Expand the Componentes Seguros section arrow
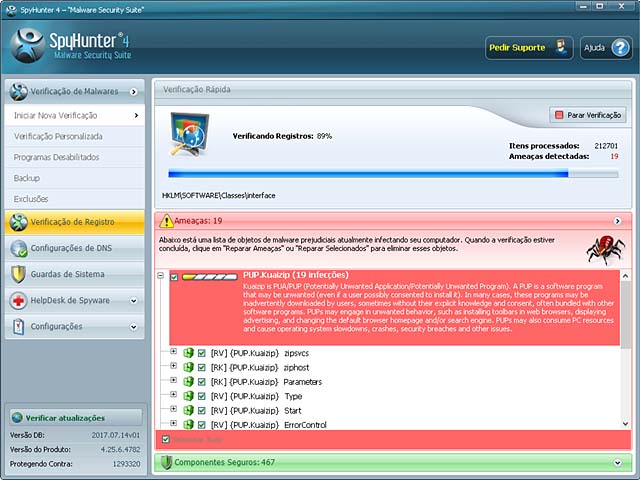This screenshot has height=480, width=640. [x=618, y=463]
